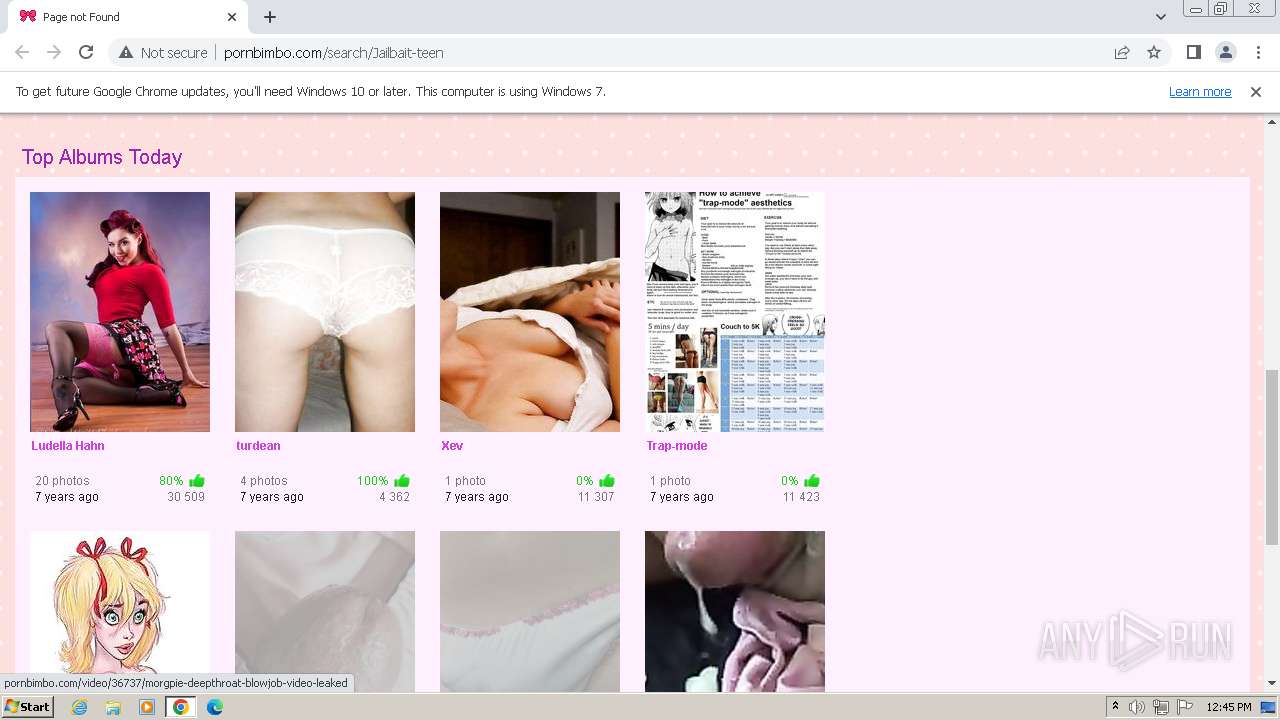Viewport: 1280px width, 720px height.
Task: Go back to the previous page
Action: 22,52
